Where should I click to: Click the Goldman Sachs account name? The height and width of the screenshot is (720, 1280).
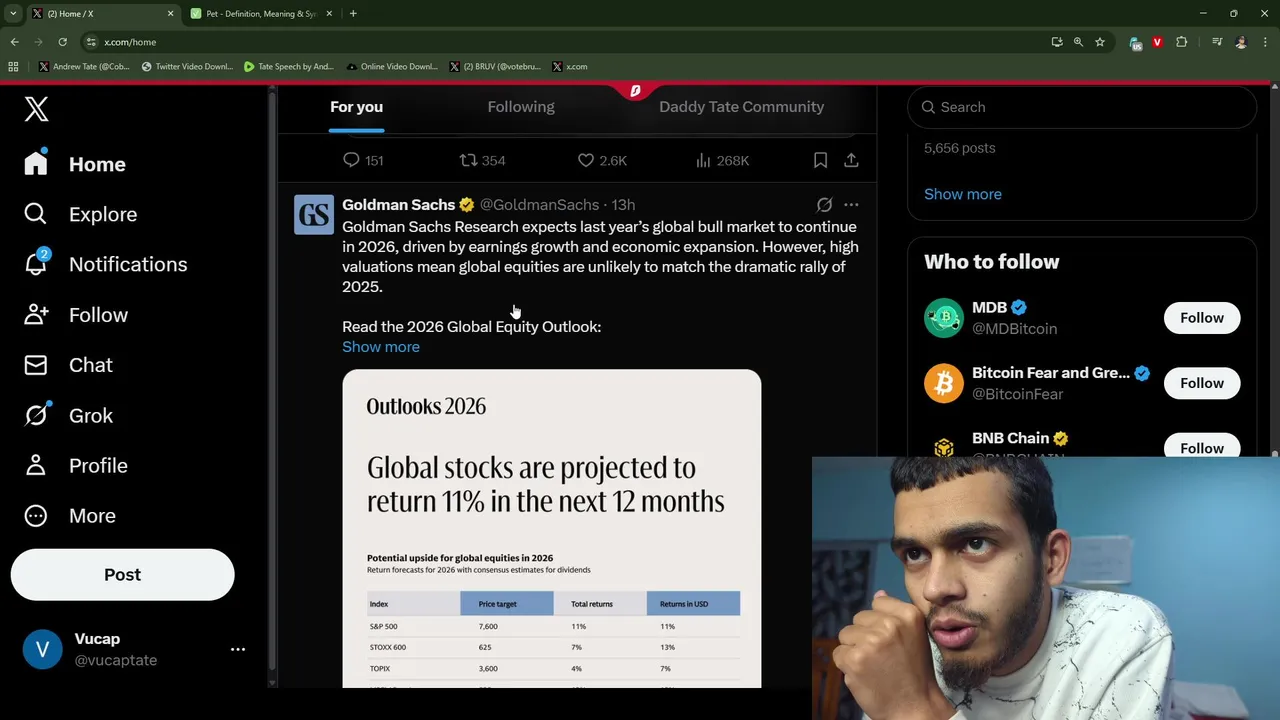pos(399,204)
